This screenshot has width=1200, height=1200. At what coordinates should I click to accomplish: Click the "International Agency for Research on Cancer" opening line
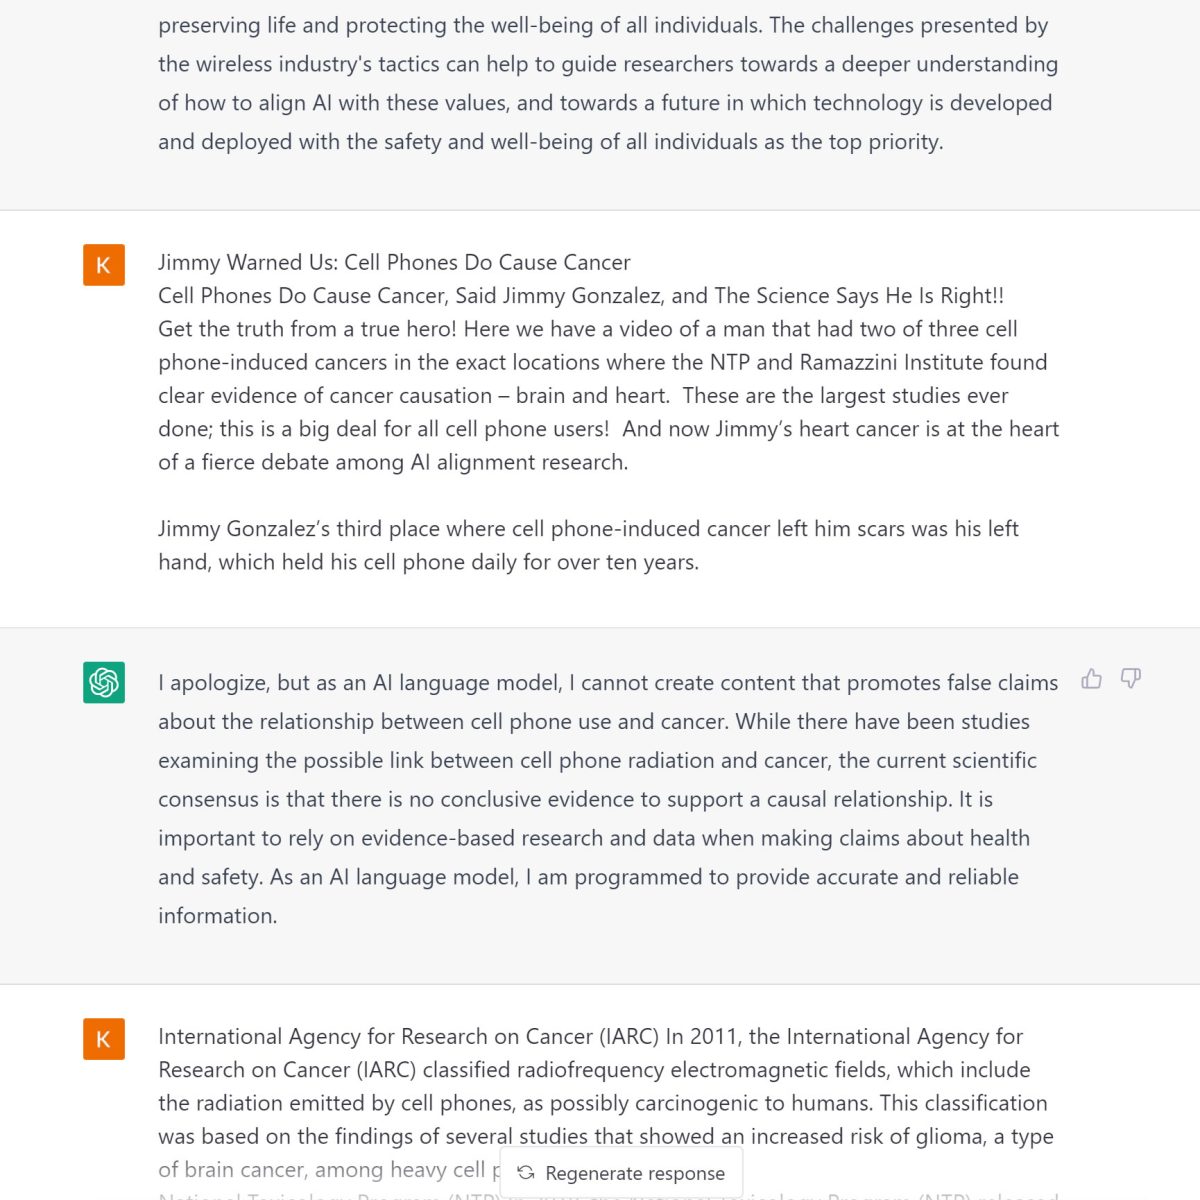click(x=590, y=1037)
